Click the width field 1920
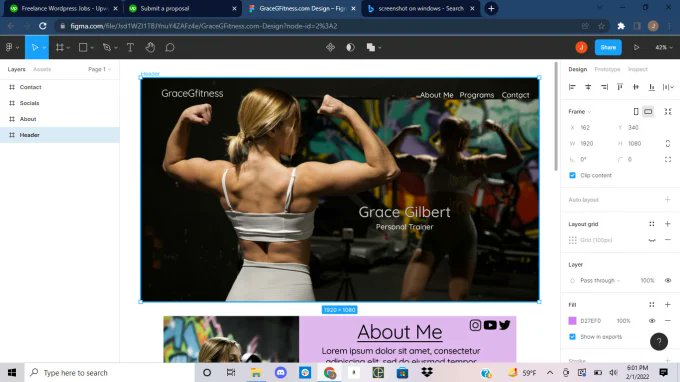The image size is (680, 382). pyautogui.click(x=591, y=144)
